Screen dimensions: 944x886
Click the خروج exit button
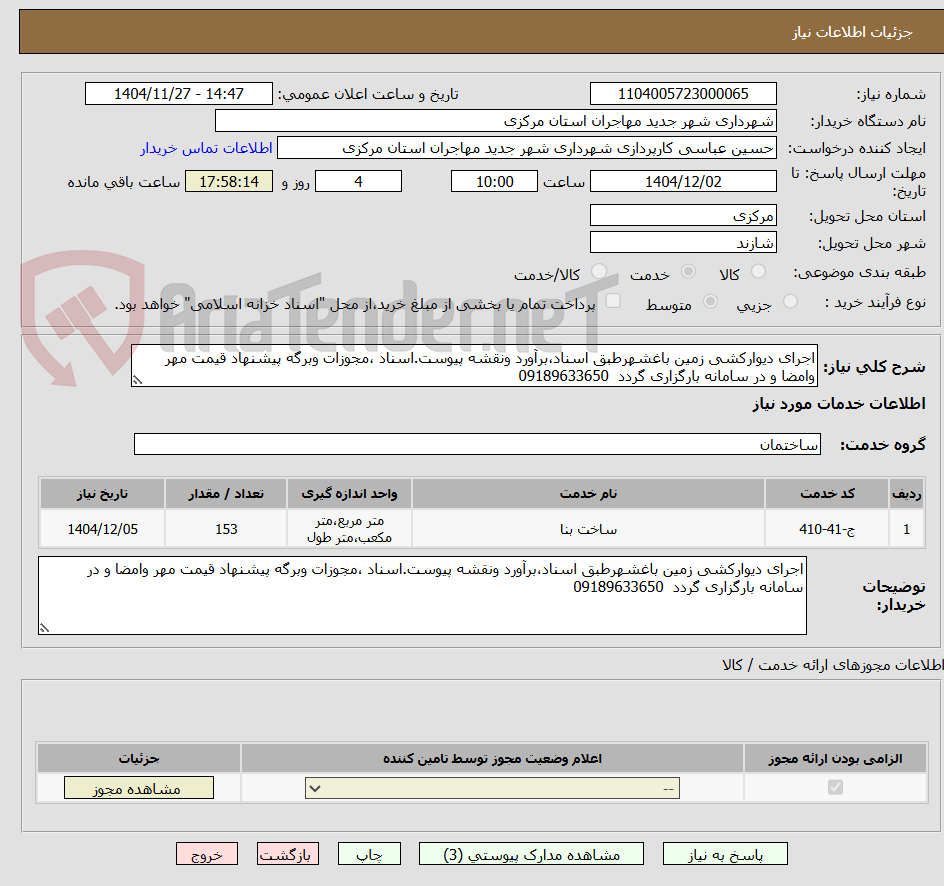coord(206,854)
